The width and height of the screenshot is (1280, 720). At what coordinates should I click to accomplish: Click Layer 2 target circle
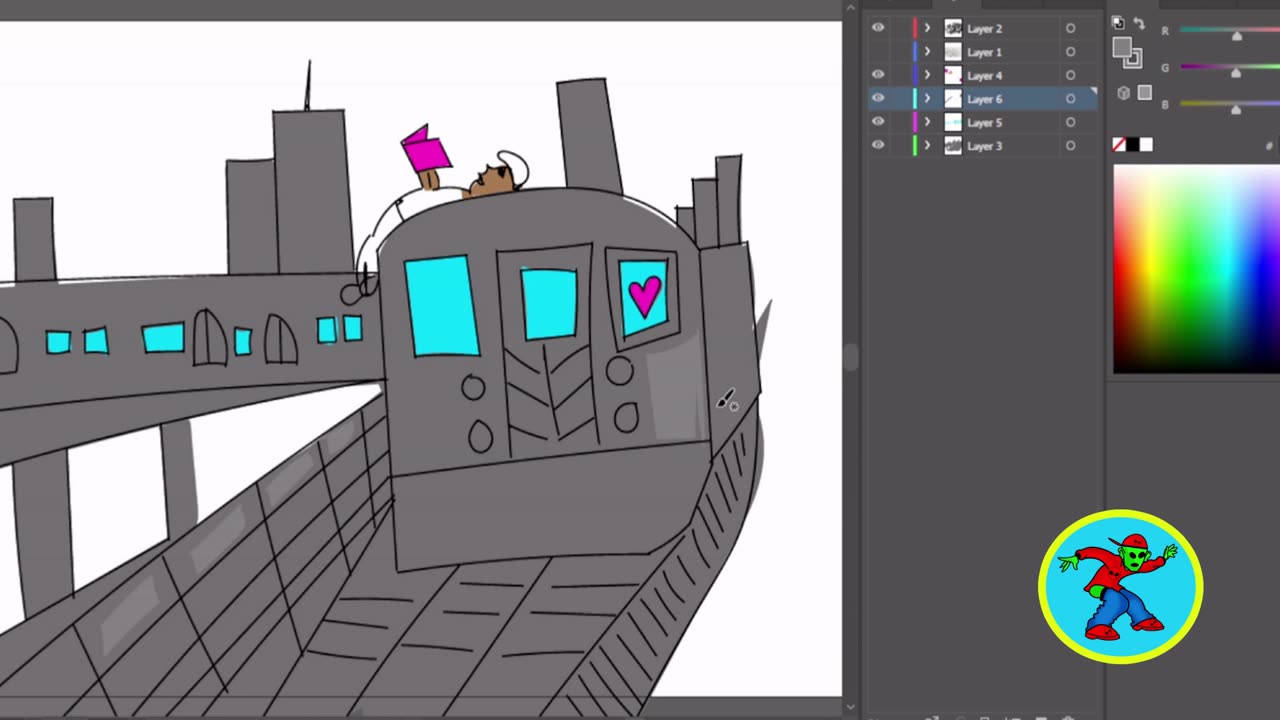click(1070, 29)
